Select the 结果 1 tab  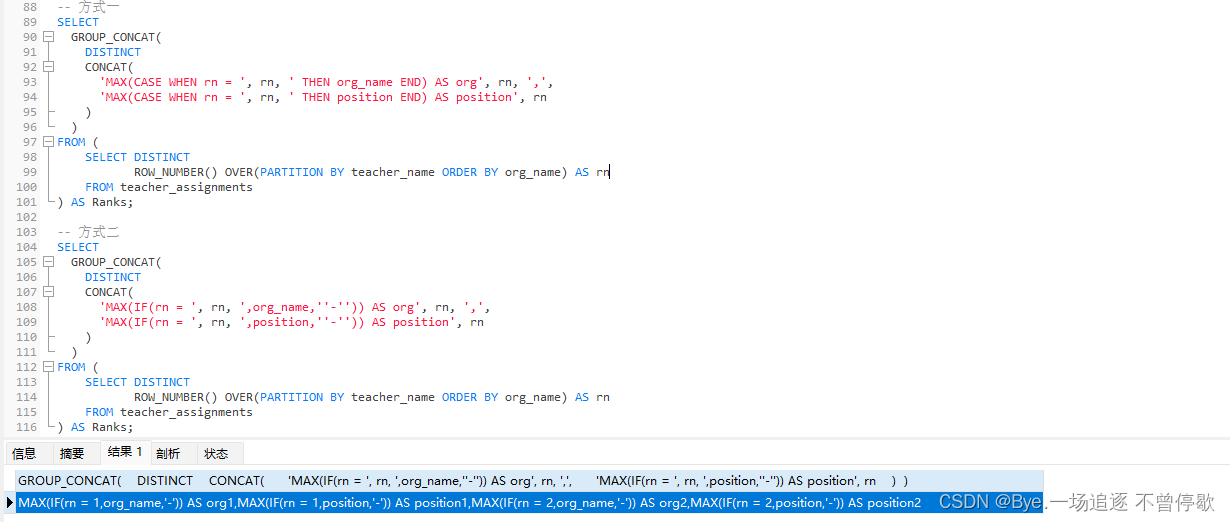click(x=125, y=452)
